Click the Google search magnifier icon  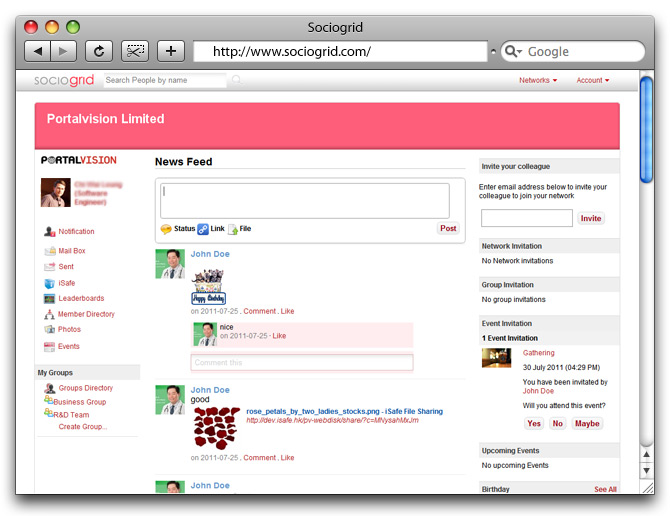click(510, 52)
